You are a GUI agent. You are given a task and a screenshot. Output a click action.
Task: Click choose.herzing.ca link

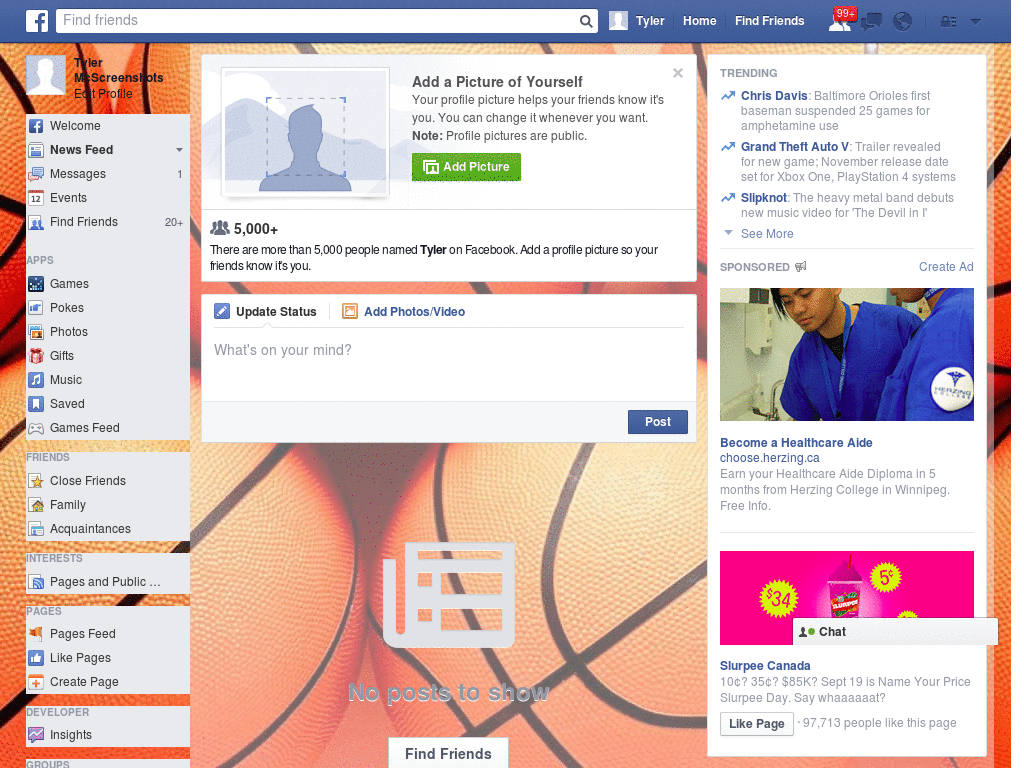point(769,458)
